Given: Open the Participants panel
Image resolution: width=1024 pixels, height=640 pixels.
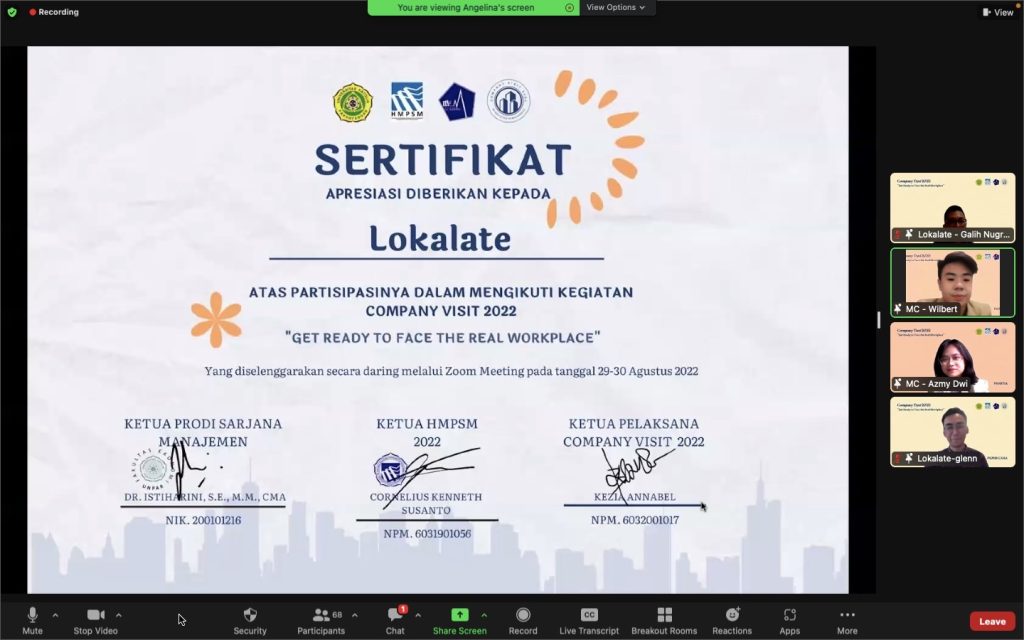Looking at the screenshot, I should 321,615.
